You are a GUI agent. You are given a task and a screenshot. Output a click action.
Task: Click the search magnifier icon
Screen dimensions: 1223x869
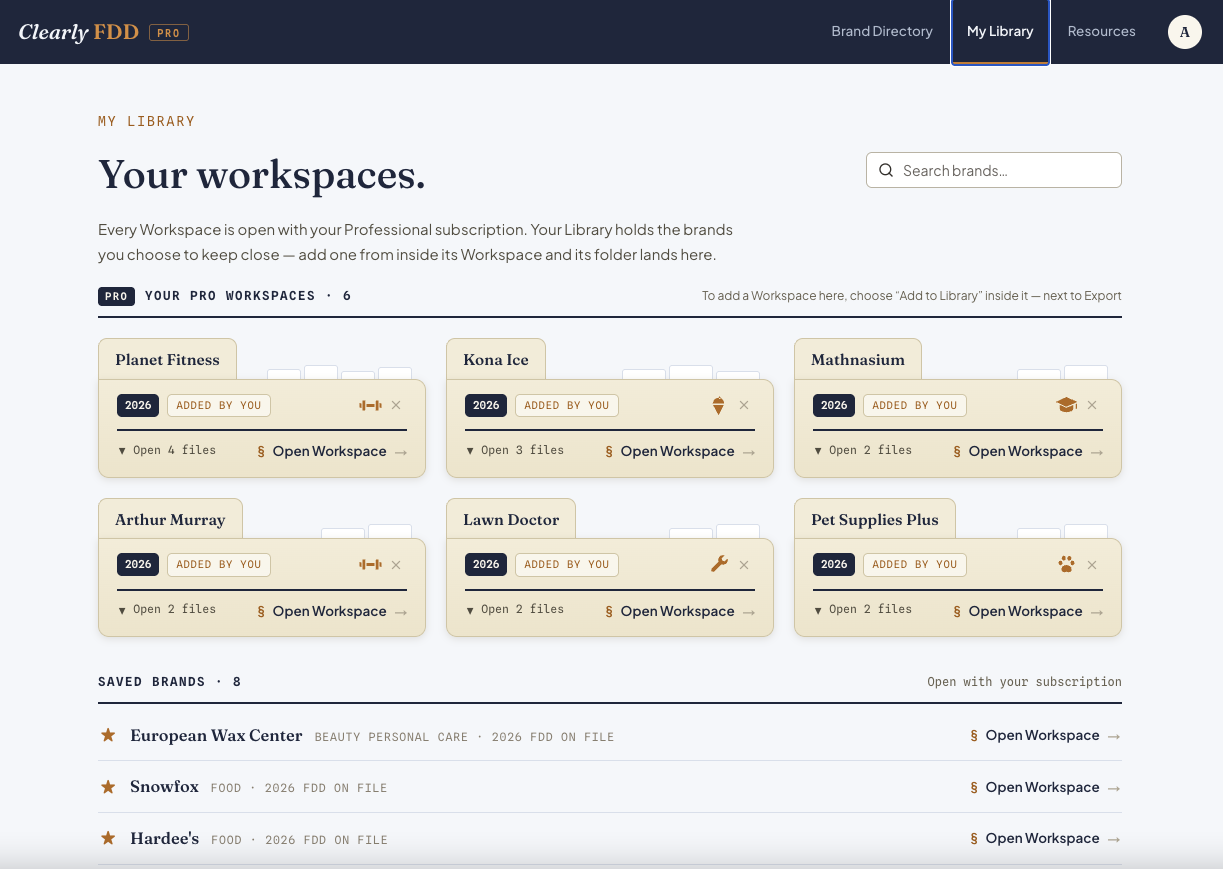886,170
